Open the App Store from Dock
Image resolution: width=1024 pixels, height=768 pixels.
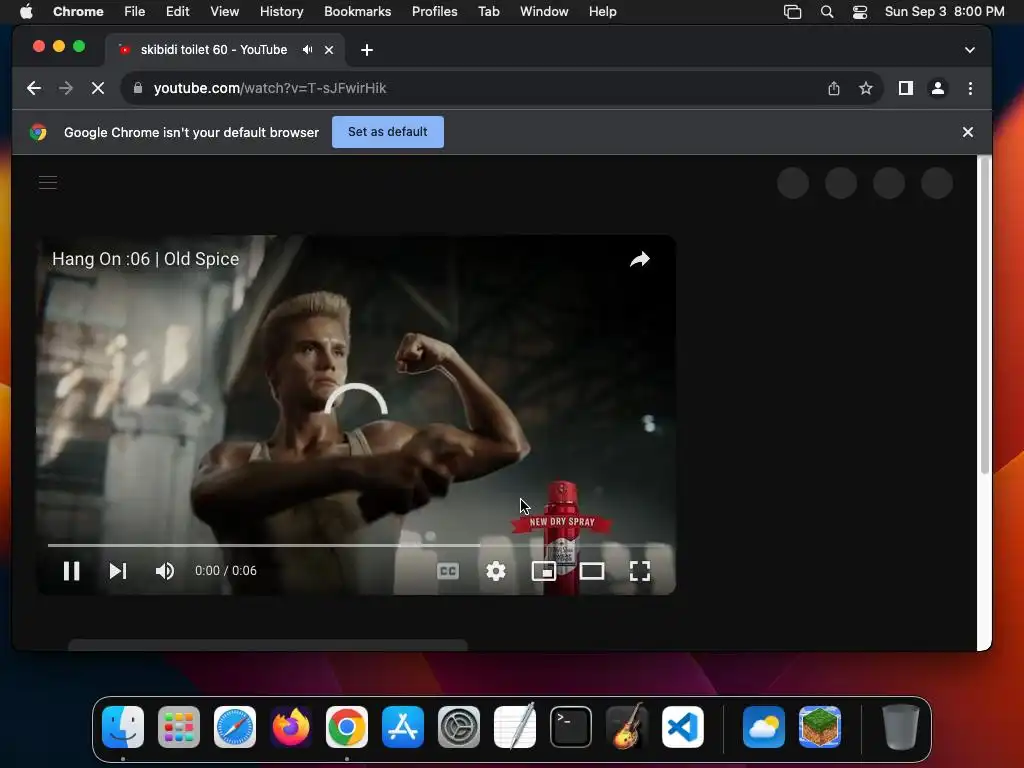[403, 727]
